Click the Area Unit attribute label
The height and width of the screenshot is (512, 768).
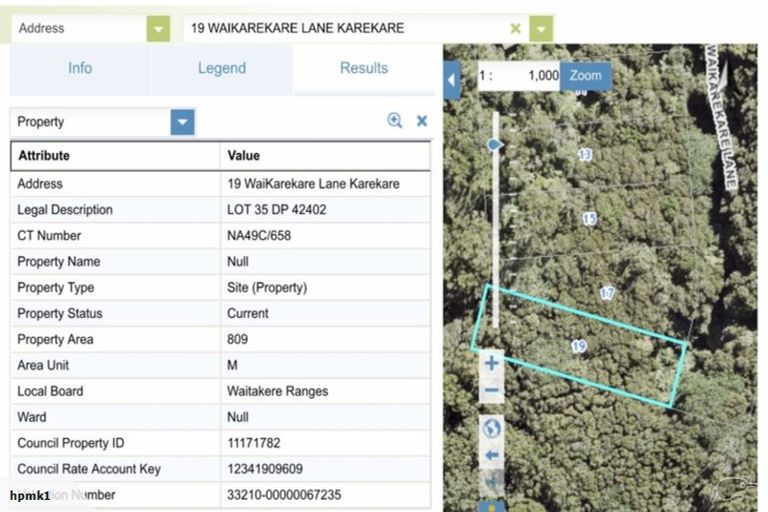coord(43,366)
